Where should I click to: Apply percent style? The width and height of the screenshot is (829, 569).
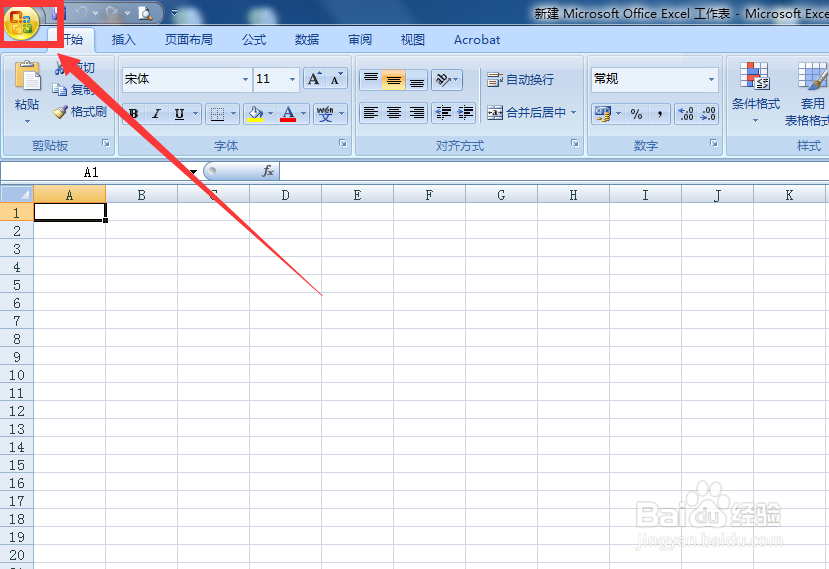coord(637,114)
